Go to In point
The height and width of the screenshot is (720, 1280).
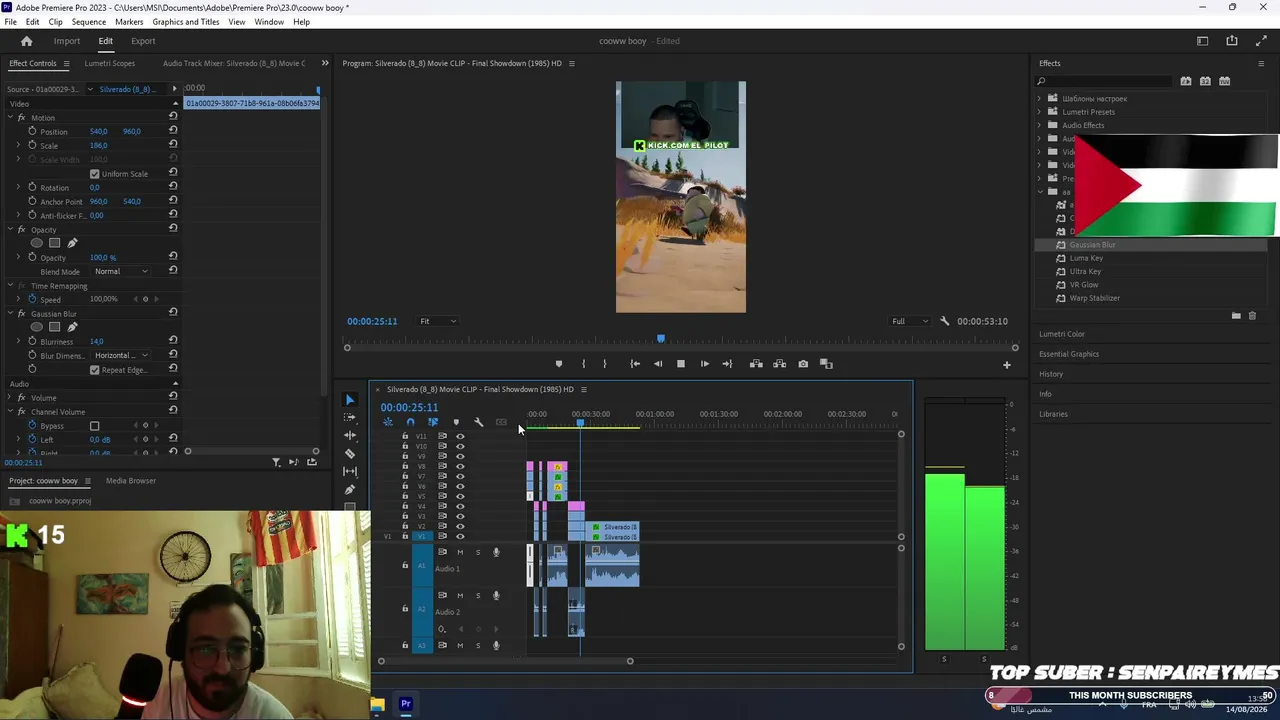point(635,364)
